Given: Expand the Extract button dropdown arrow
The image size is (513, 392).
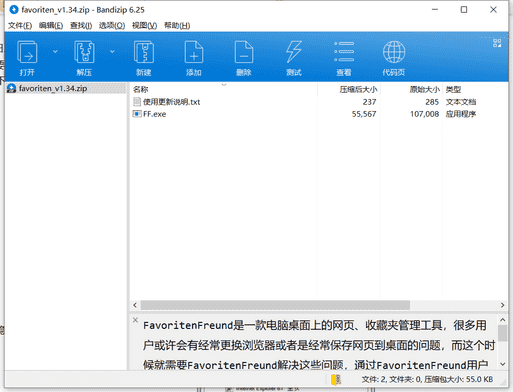Looking at the screenshot, I should pos(112,51).
